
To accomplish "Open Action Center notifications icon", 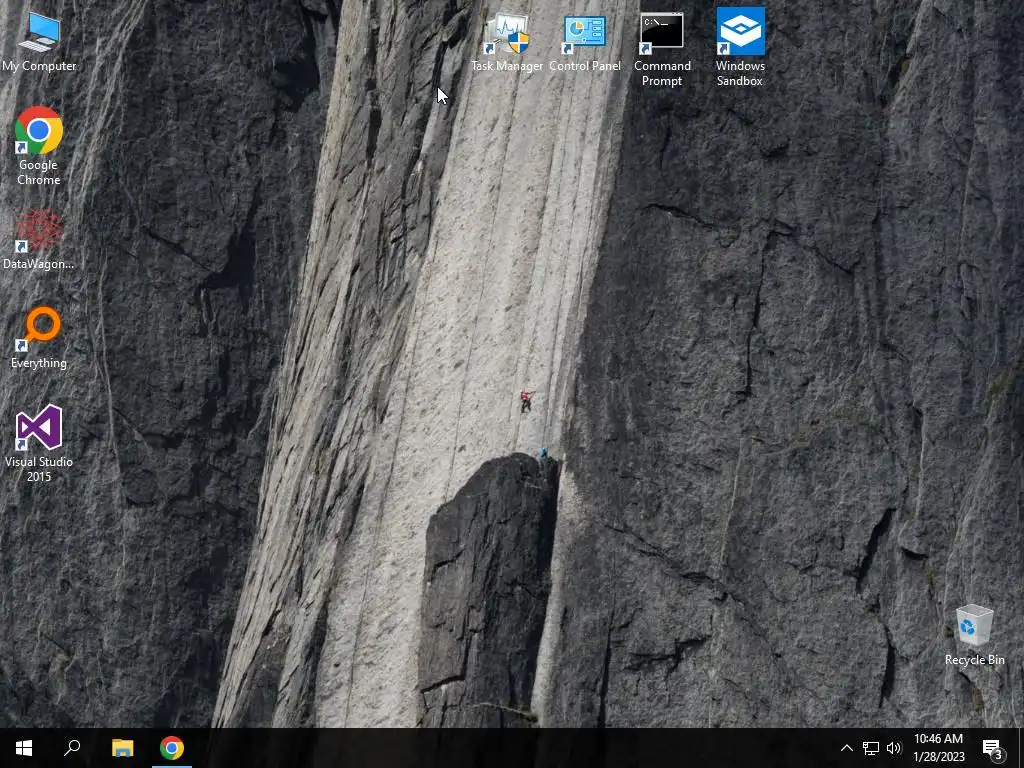I will coord(993,748).
